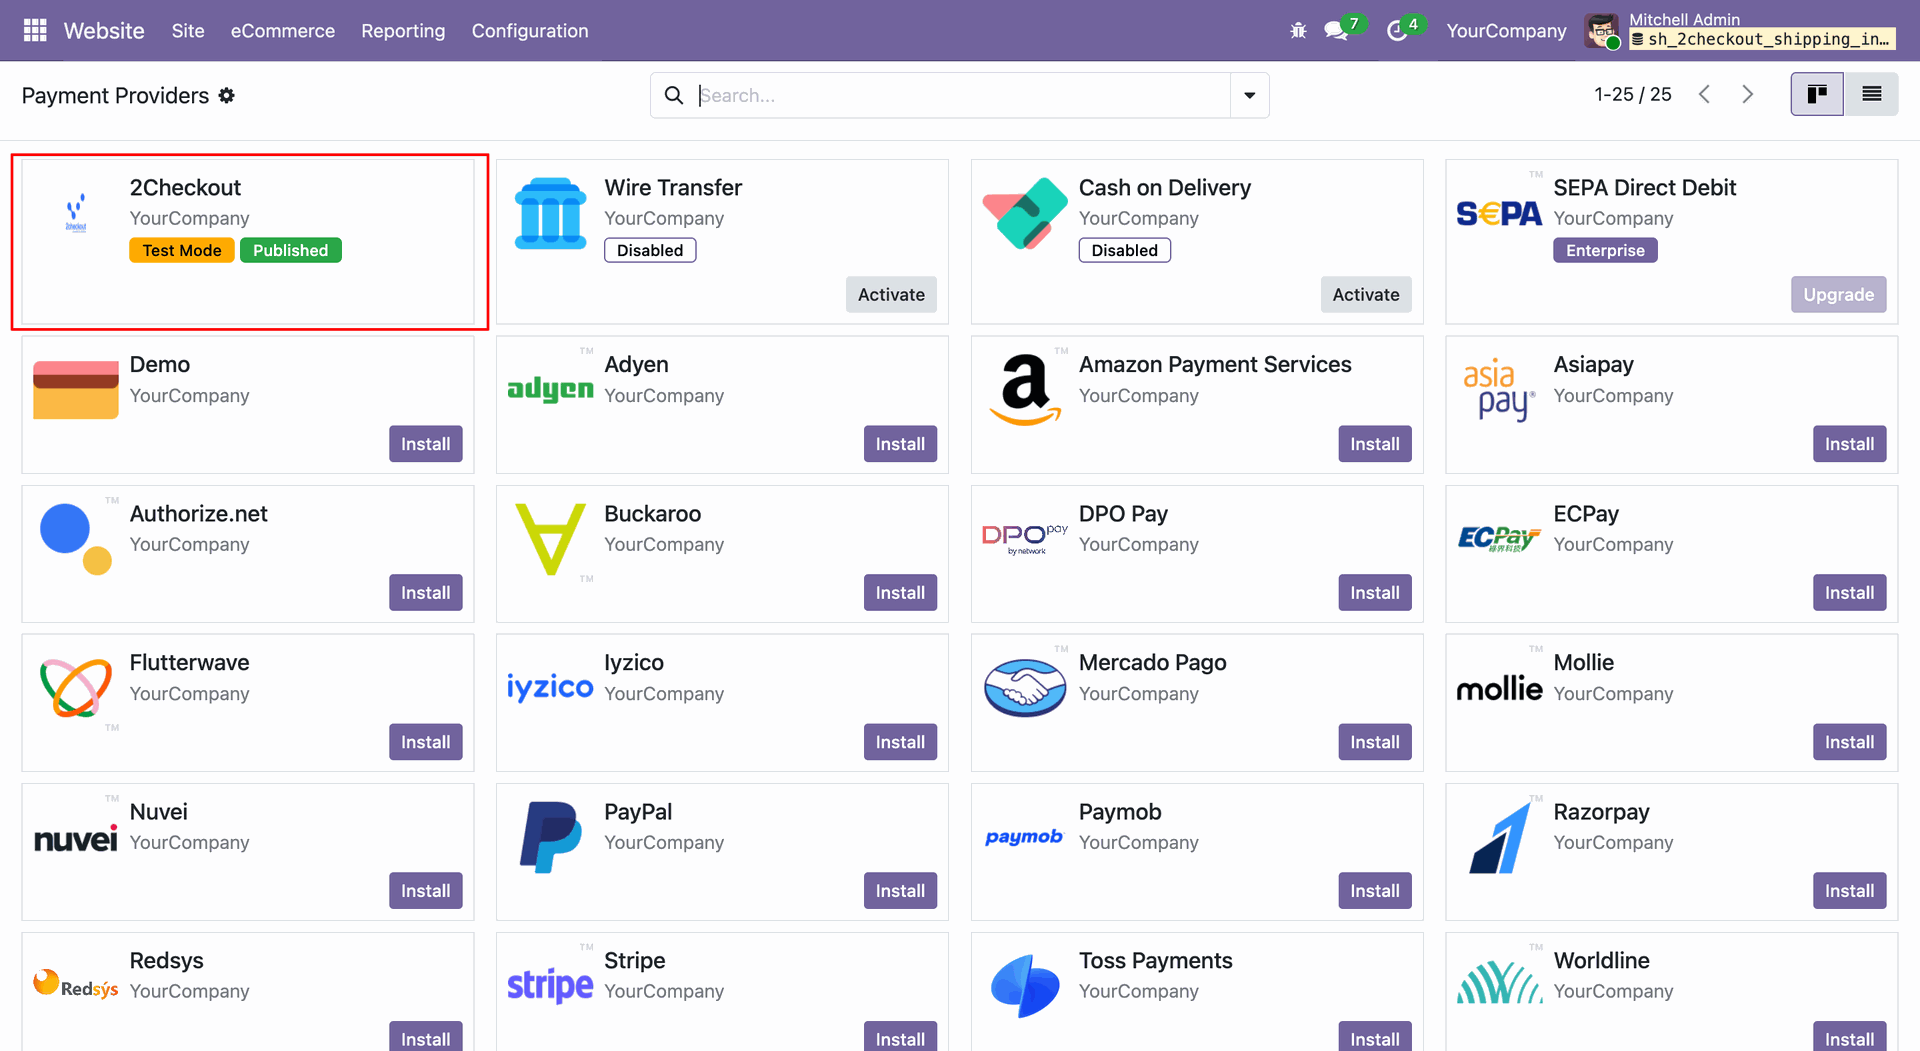Screen dimensions: 1920x1051
Task: Click the SEPA logo
Action: 1499,213
